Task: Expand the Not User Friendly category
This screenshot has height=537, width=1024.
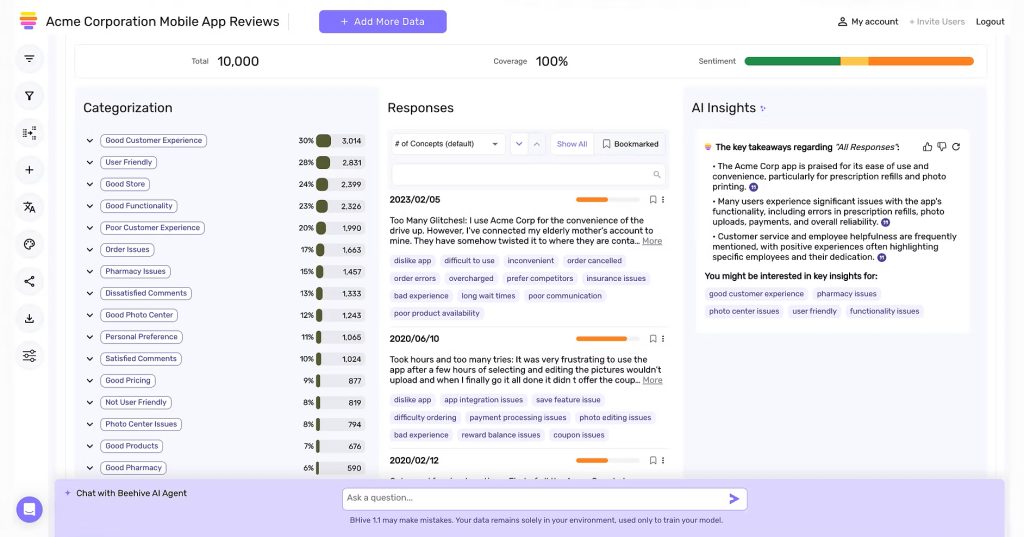Action: 89,402
